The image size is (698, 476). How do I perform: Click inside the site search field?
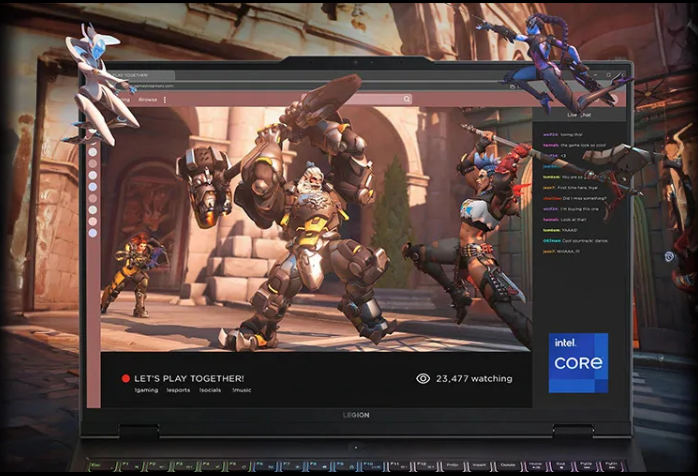tap(356, 99)
